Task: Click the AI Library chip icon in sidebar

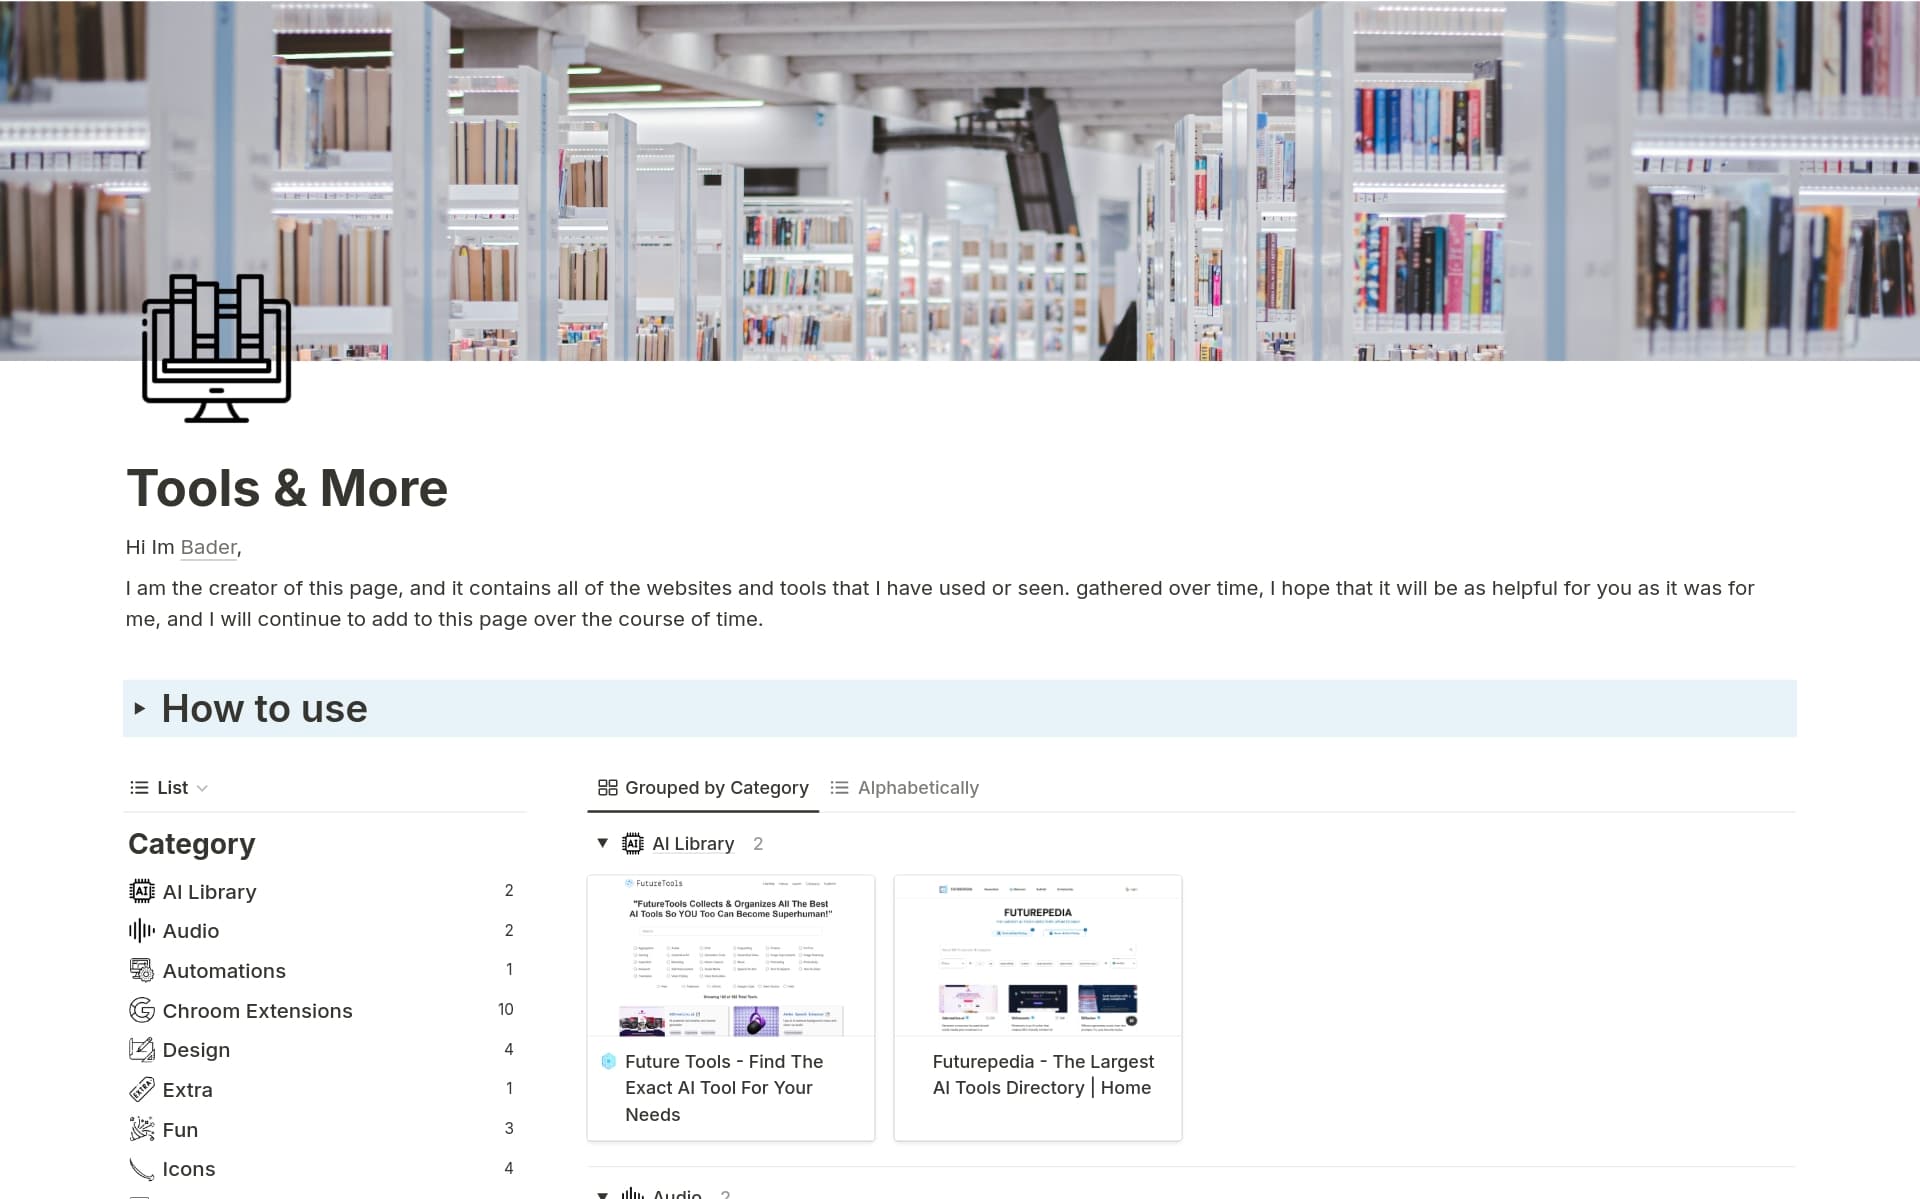Action: point(141,891)
